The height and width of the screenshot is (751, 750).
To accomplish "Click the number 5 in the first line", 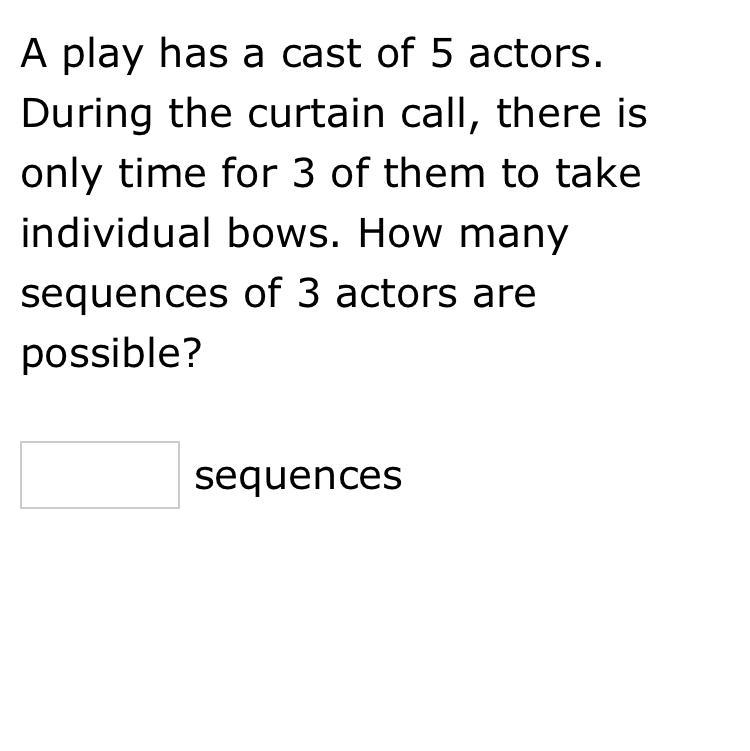I will tap(441, 54).
